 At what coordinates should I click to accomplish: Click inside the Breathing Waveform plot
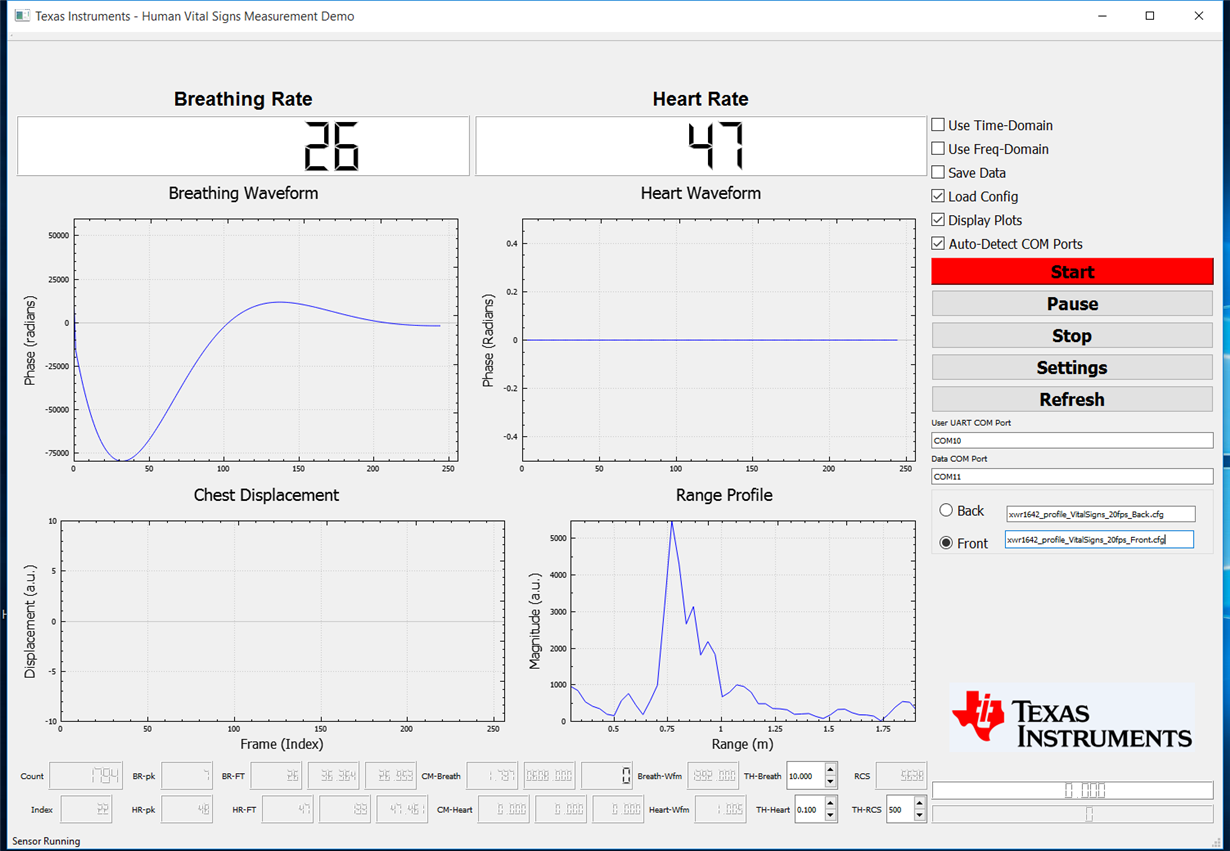pos(265,340)
